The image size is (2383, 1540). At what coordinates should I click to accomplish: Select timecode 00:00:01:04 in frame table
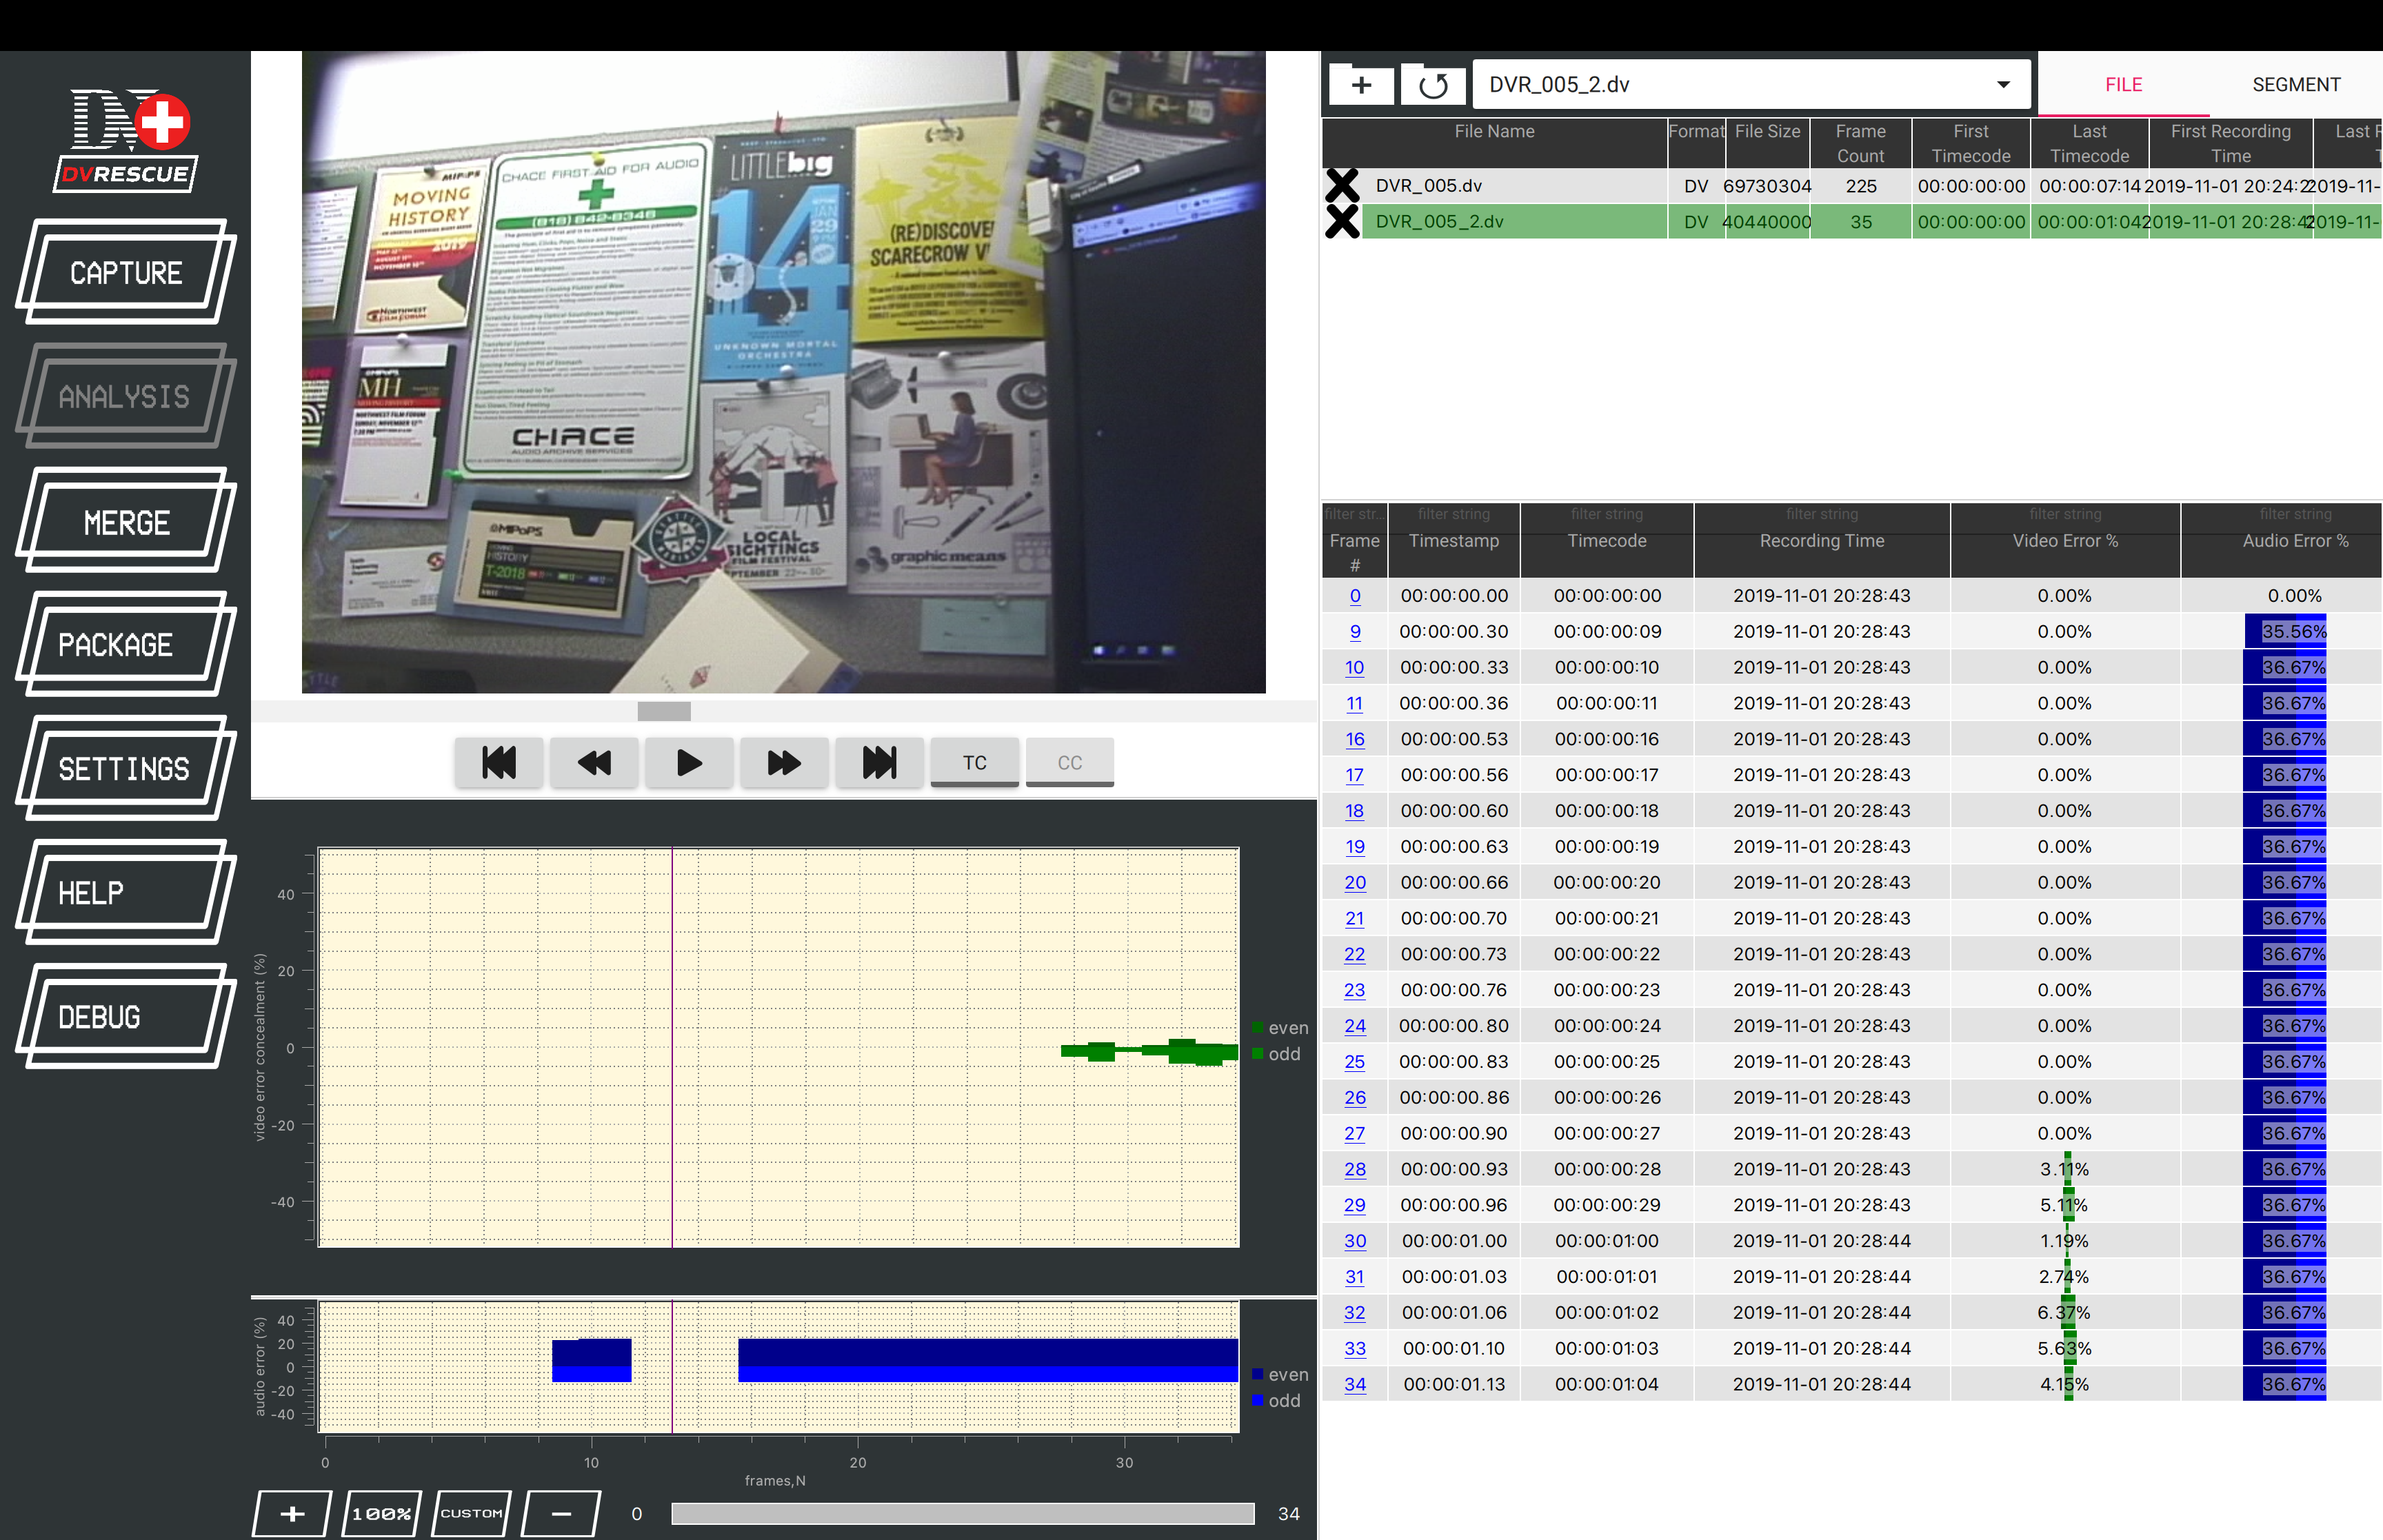coord(1607,1385)
